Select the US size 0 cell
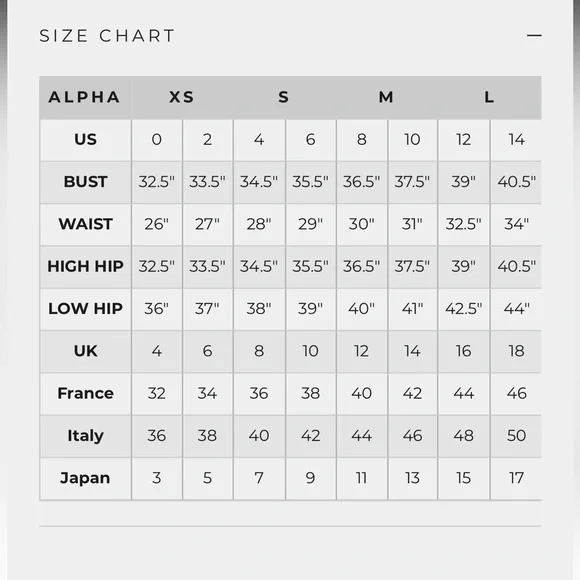Image resolution: width=580 pixels, height=580 pixels. tap(157, 140)
